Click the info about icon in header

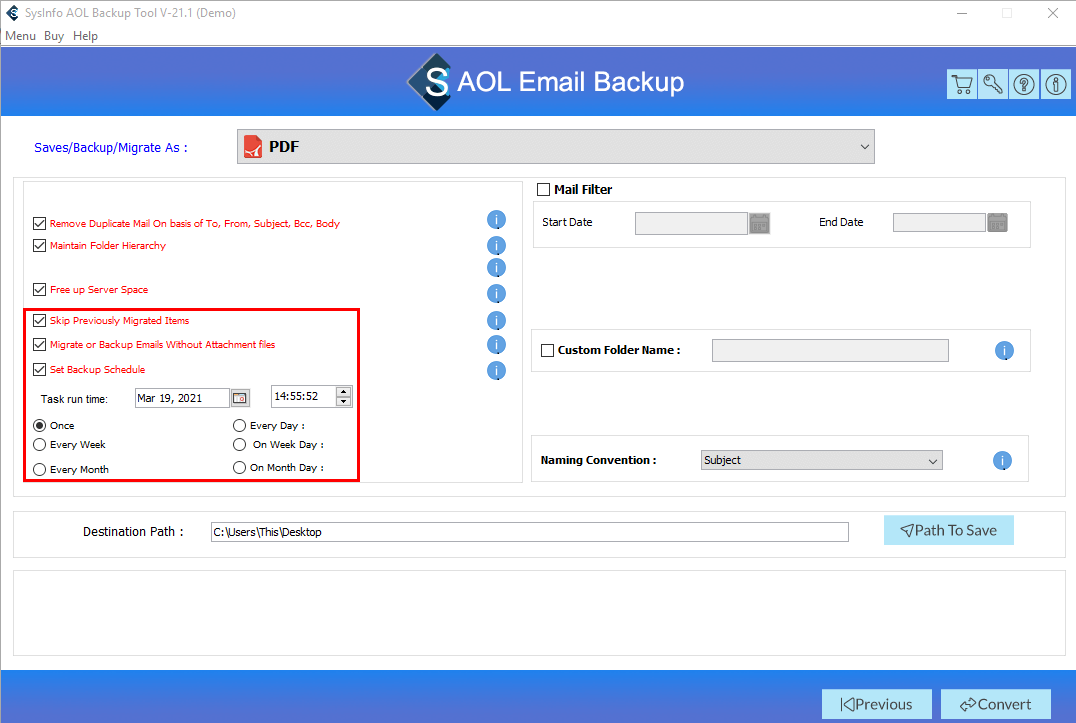1055,84
